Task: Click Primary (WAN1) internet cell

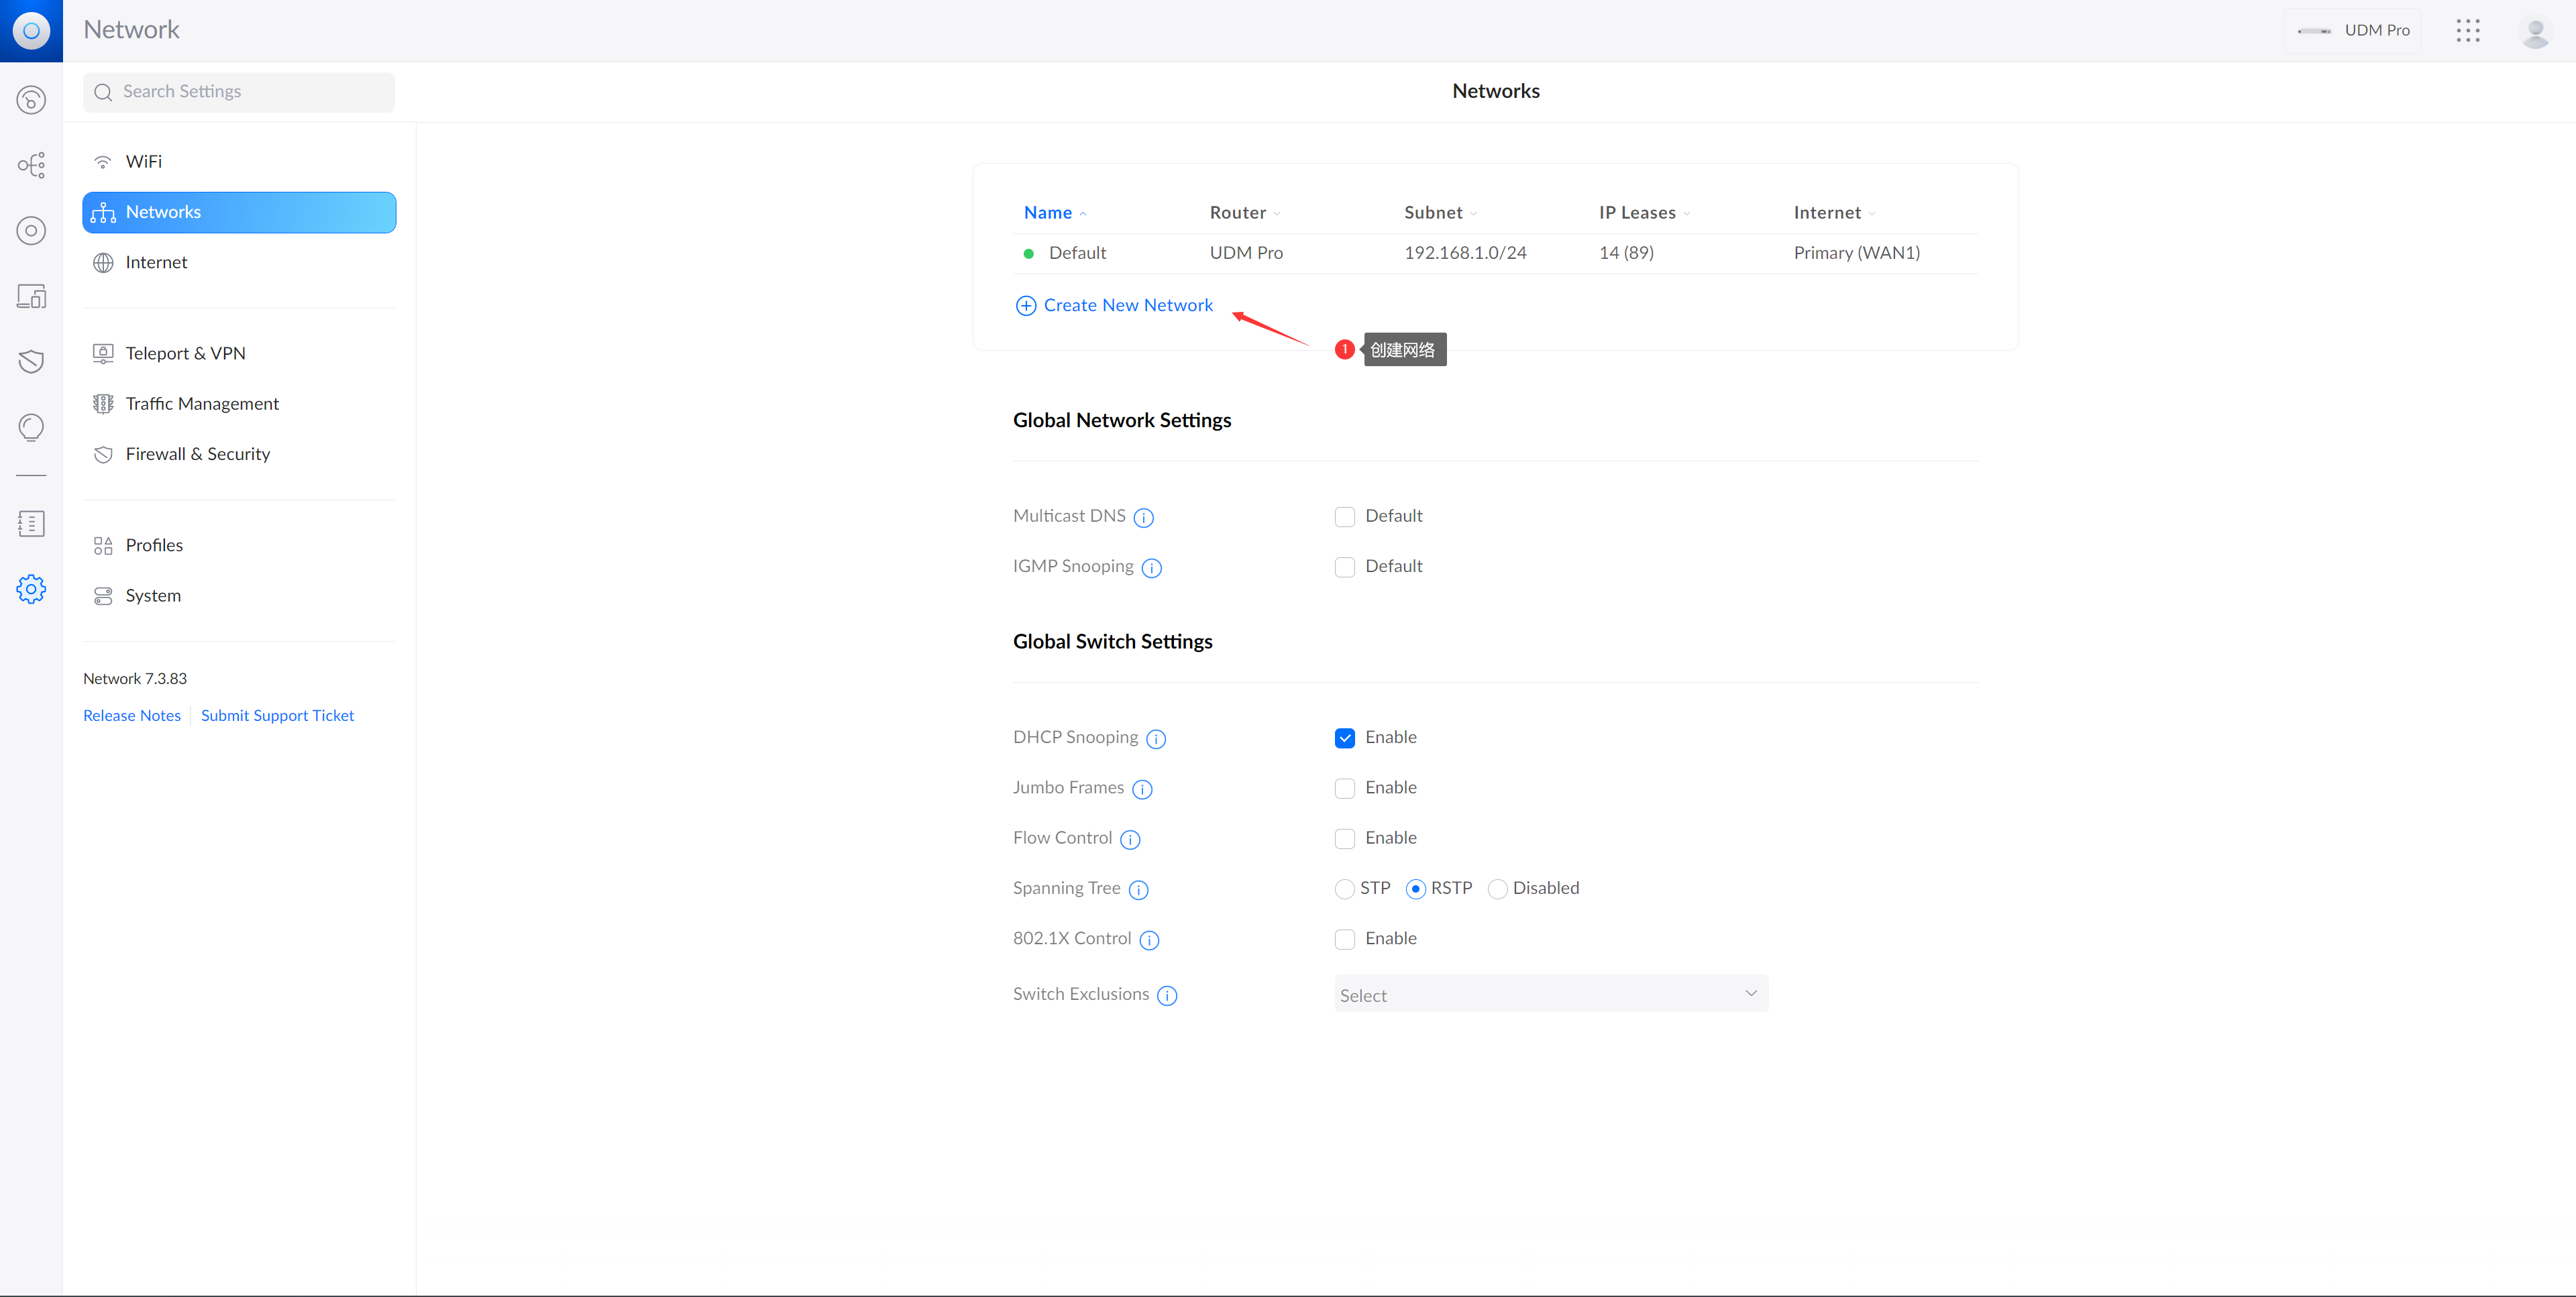Action: [1856, 253]
